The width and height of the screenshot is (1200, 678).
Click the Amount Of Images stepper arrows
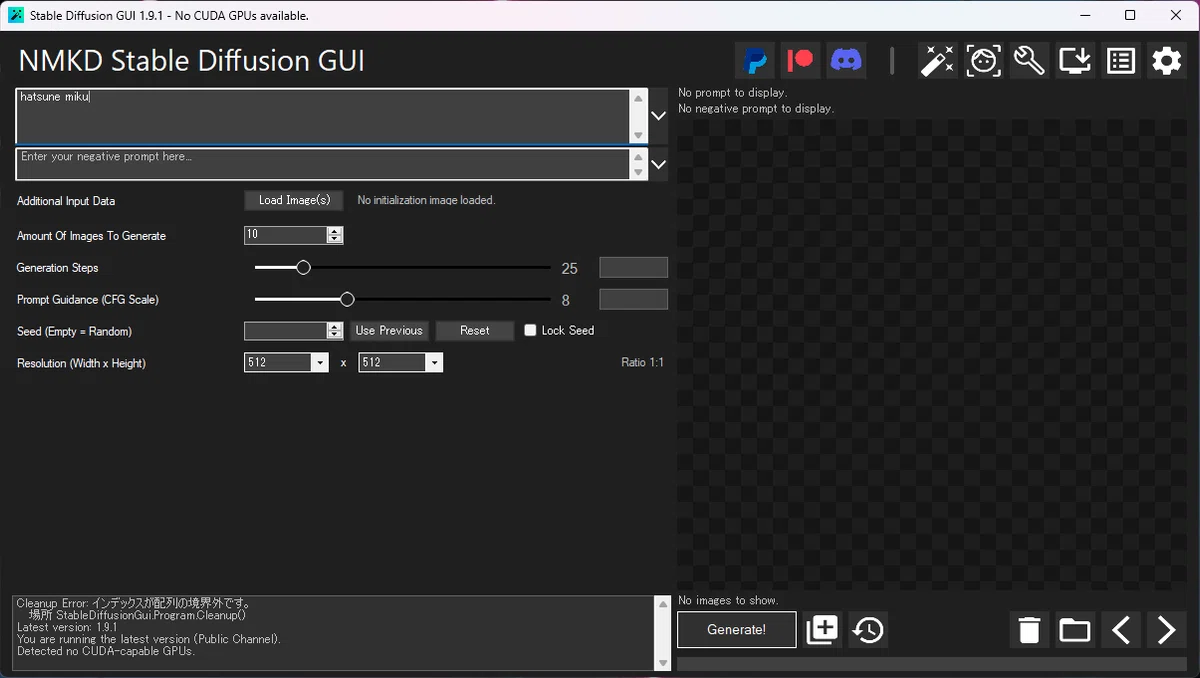[335, 235]
